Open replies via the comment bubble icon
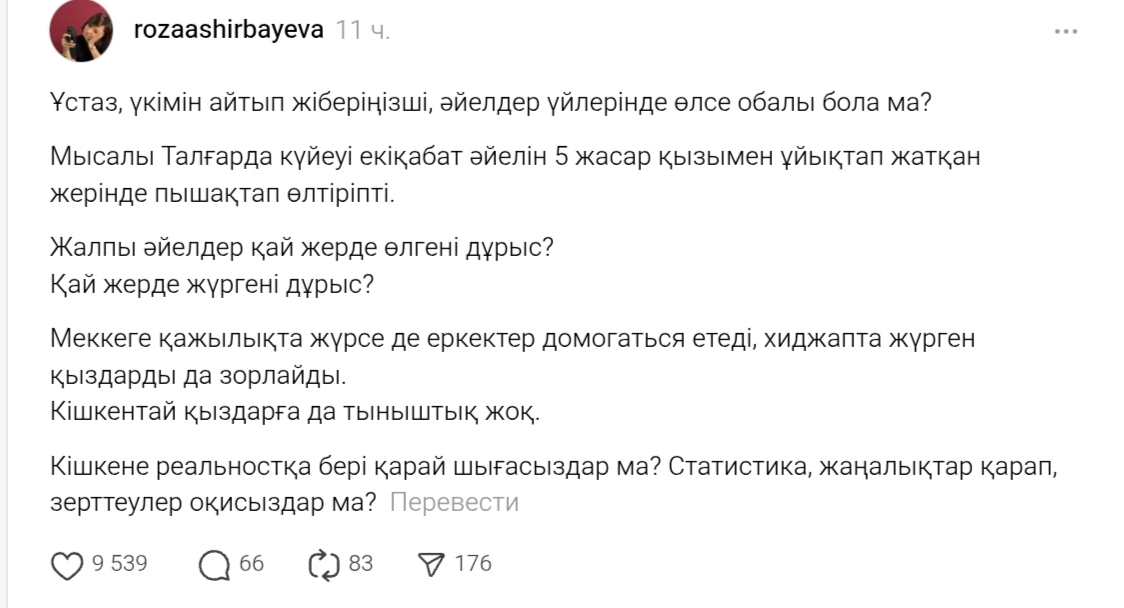Image resolution: width=1124 pixels, height=608 pixels. point(214,565)
